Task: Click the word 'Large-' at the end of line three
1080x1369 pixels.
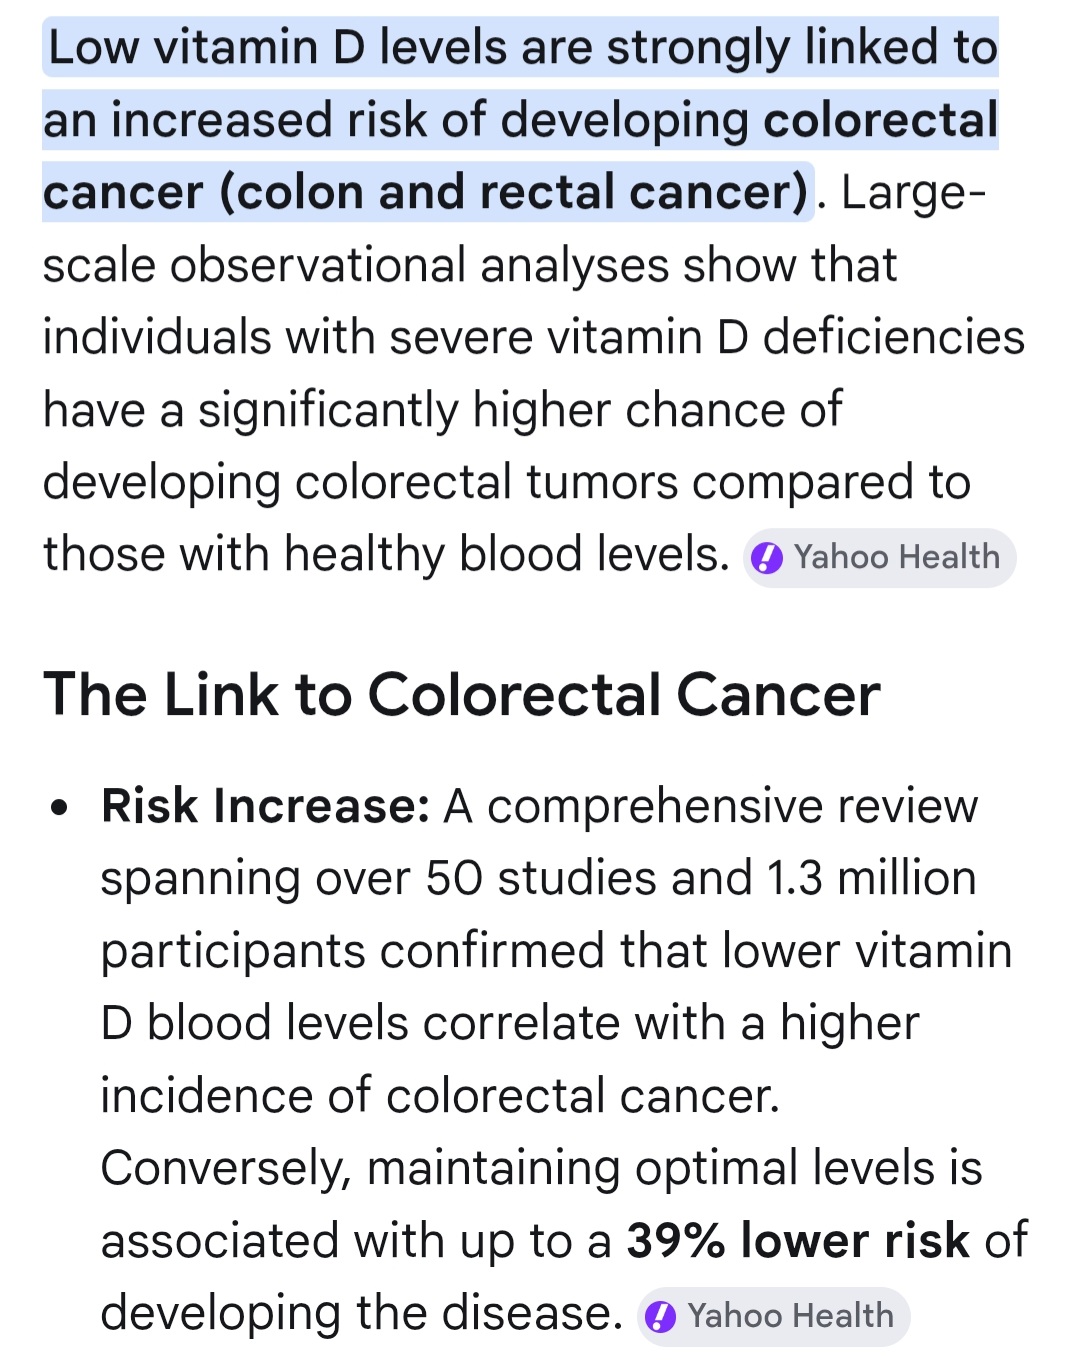Action: pos(914,193)
